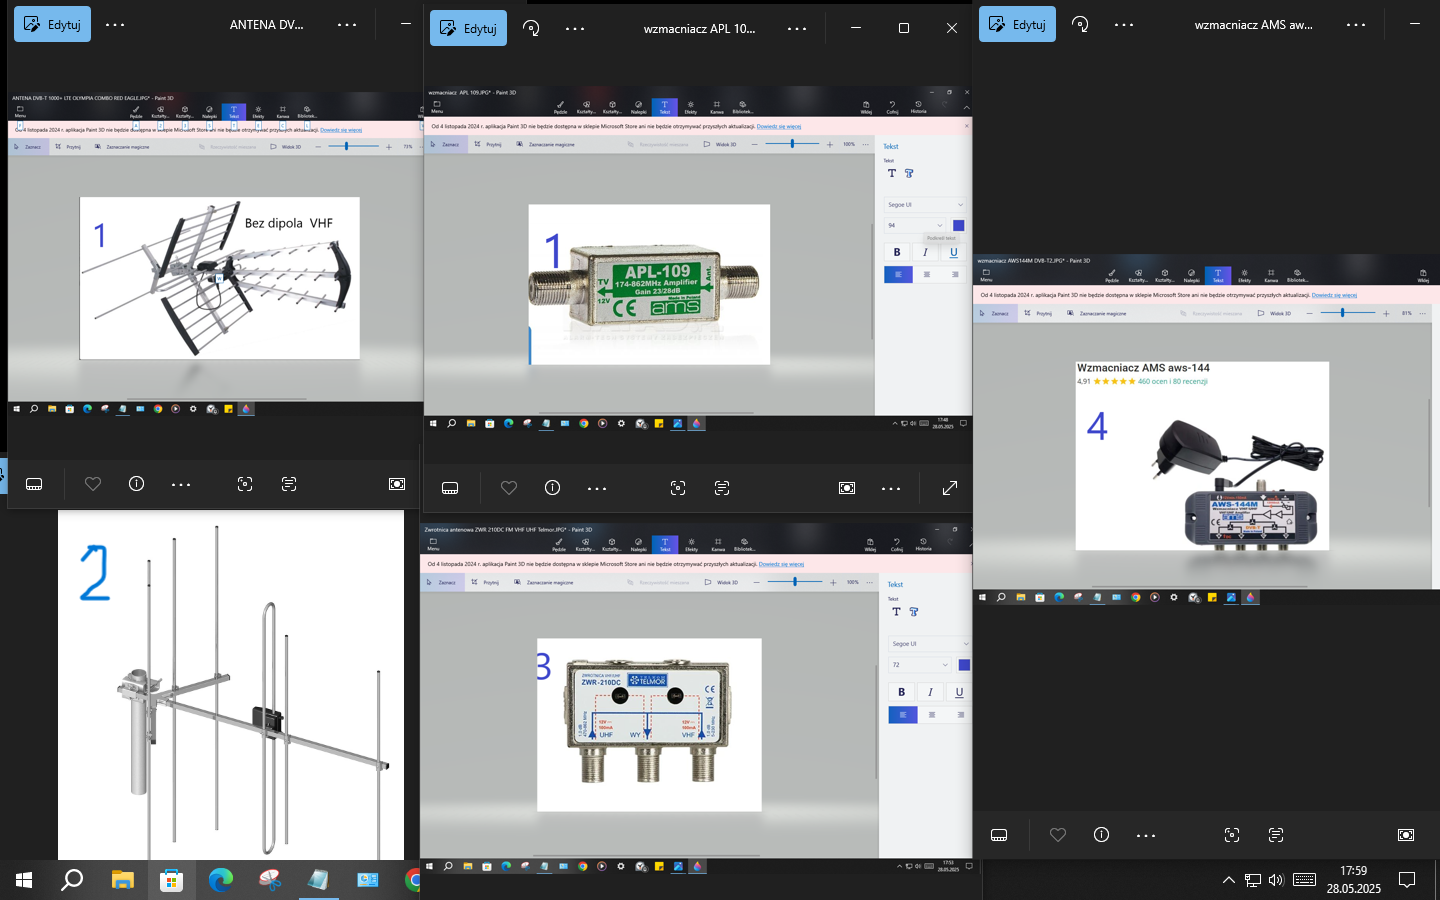This screenshot has width=1440, height=900.
Task: Open three-dot menu right of wzmacniacz APL title
Action: (797, 28)
